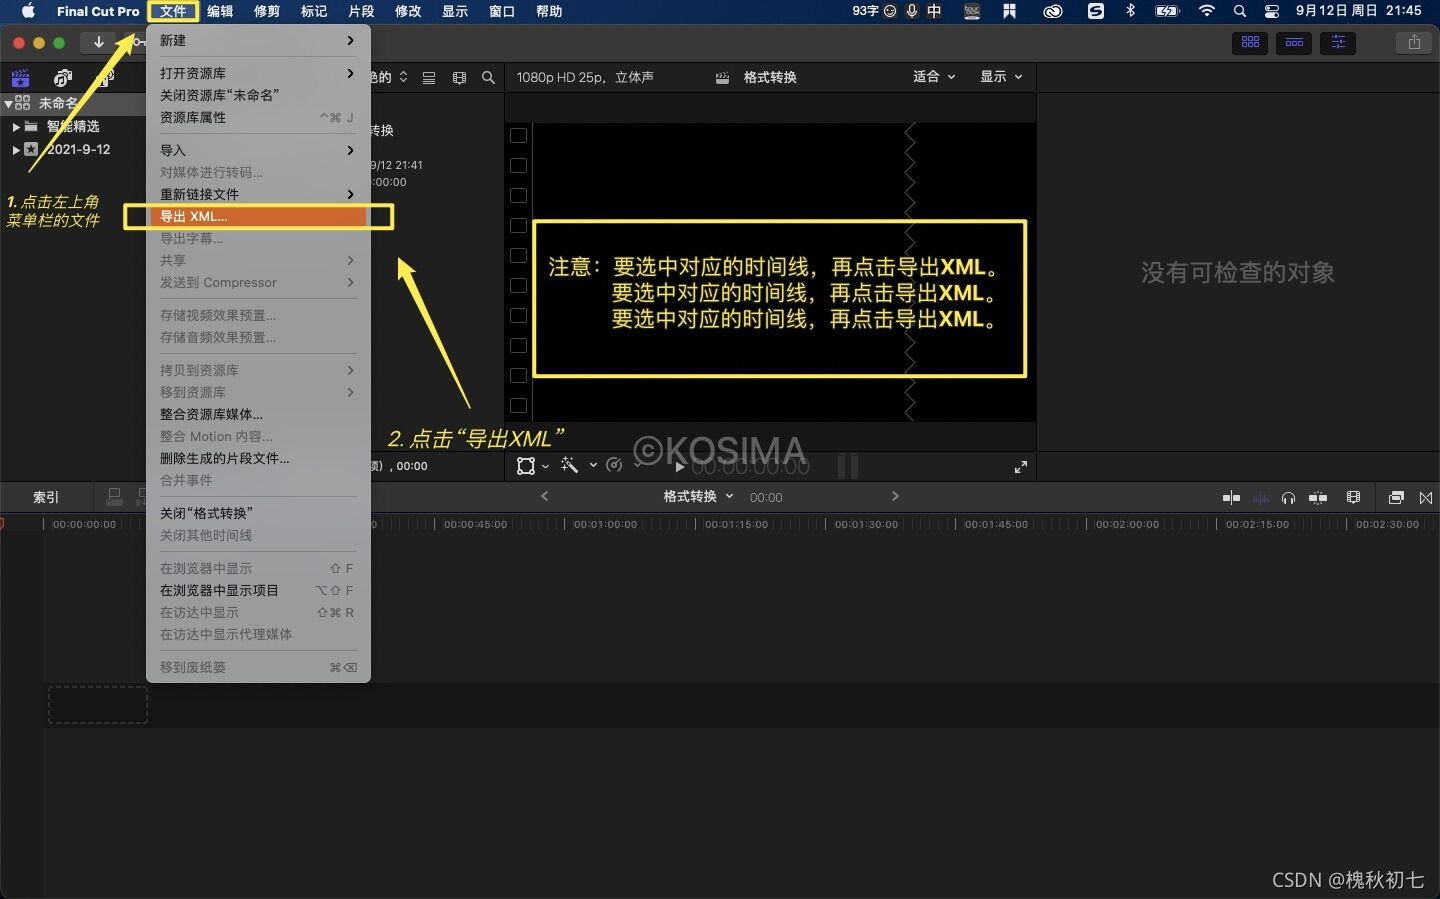Viewport: 1440px width, 899px height.
Task: Choose 导出 XML... from the File menu
Action: click(258, 216)
